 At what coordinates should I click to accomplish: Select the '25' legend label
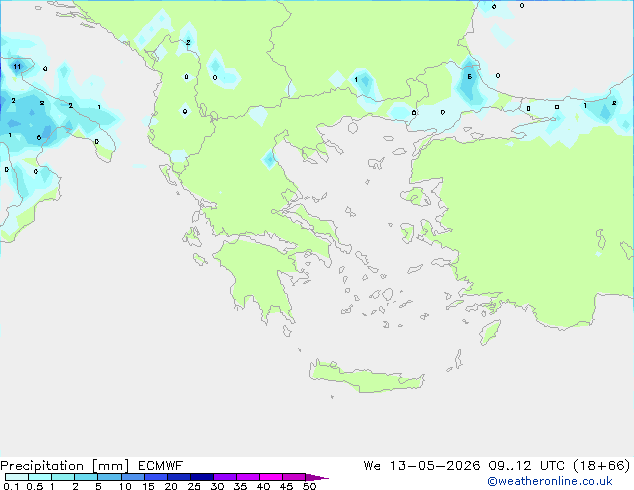coord(194,486)
